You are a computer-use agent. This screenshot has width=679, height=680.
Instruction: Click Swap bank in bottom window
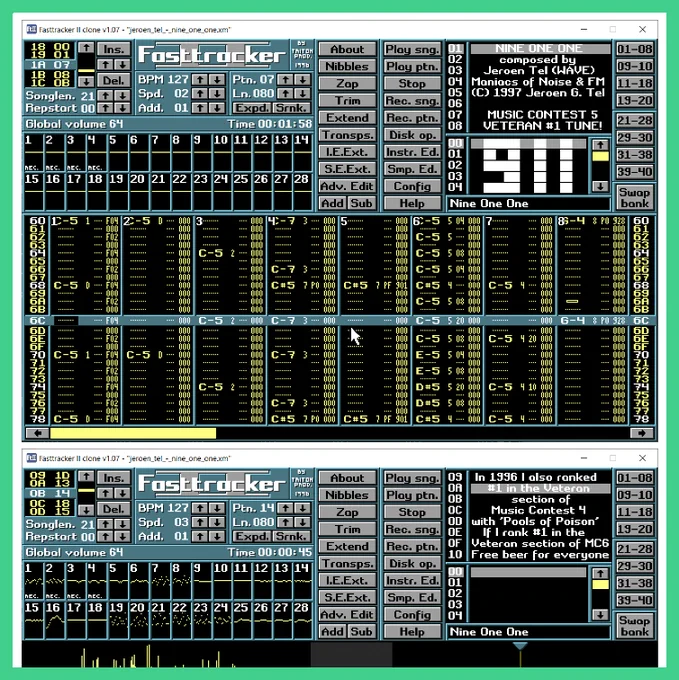tap(635, 626)
